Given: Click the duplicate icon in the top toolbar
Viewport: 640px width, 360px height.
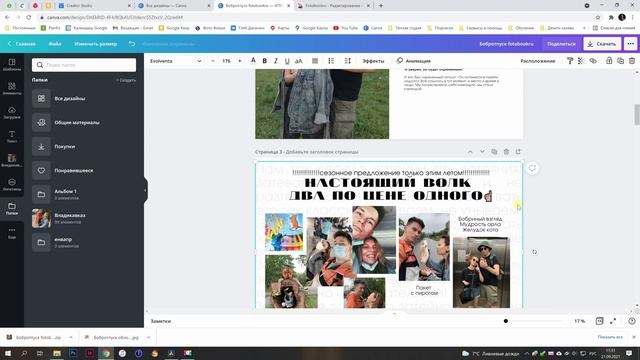Looking at the screenshot, I should [620, 61].
